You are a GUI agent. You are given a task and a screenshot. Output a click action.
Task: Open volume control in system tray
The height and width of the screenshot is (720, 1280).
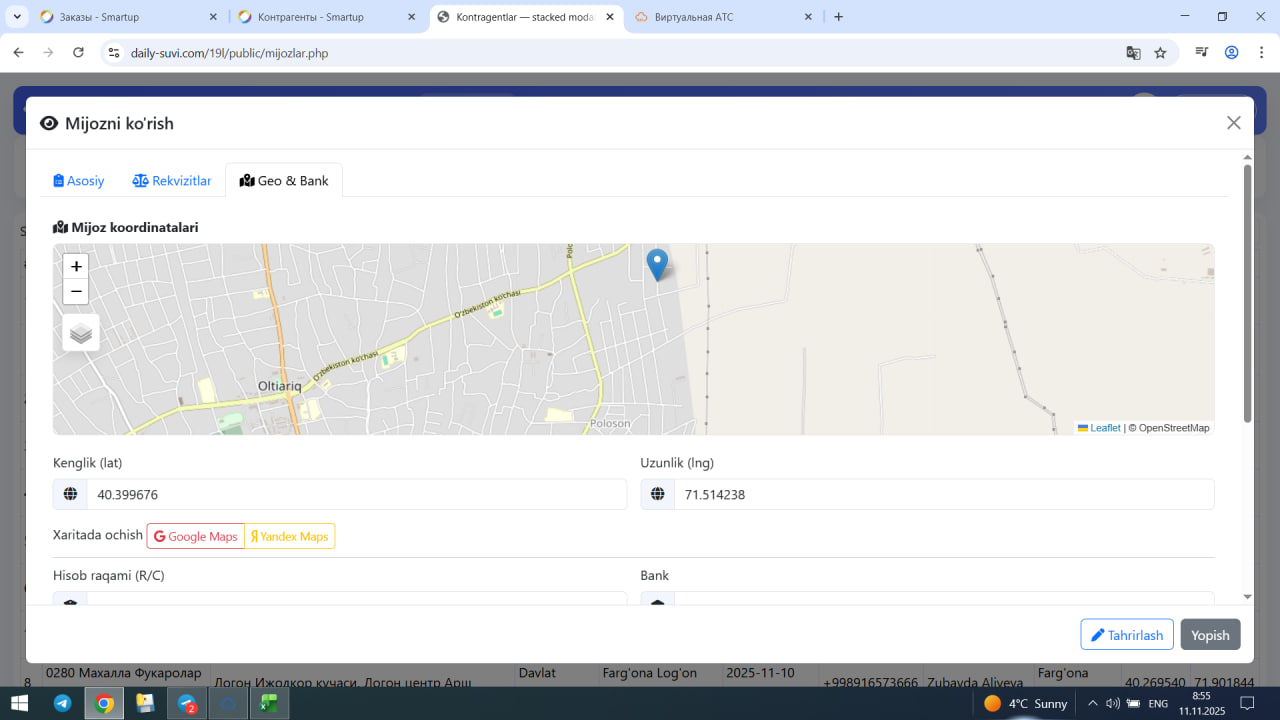tap(1113, 704)
